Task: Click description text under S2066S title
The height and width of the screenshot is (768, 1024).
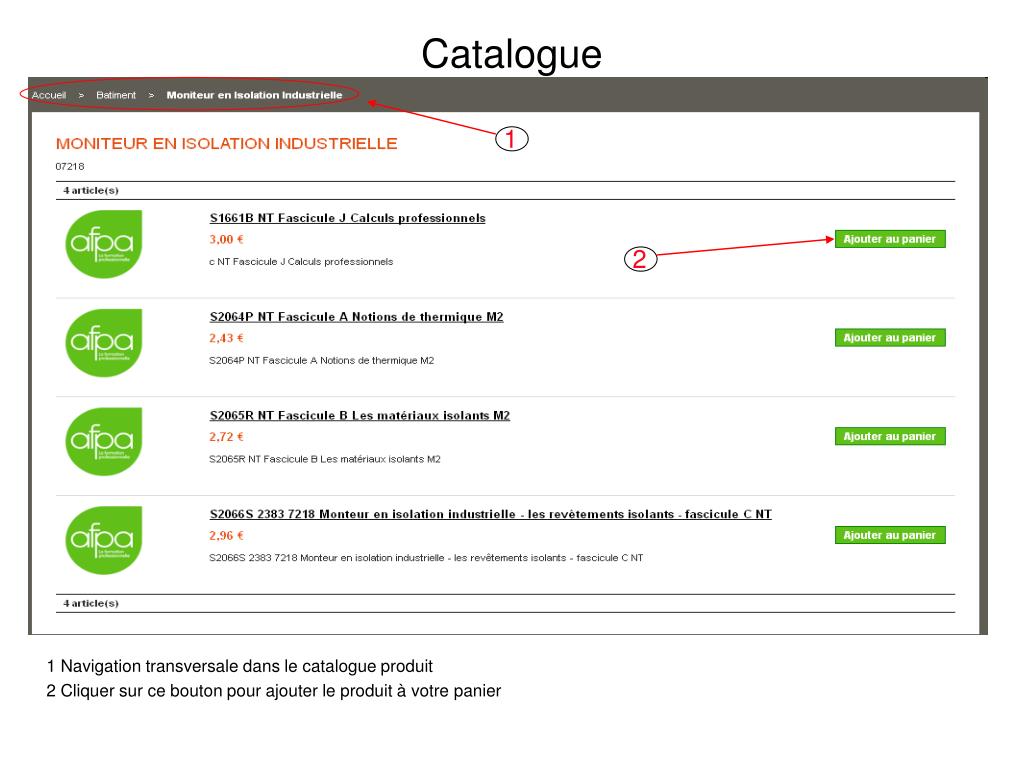Action: (426, 558)
